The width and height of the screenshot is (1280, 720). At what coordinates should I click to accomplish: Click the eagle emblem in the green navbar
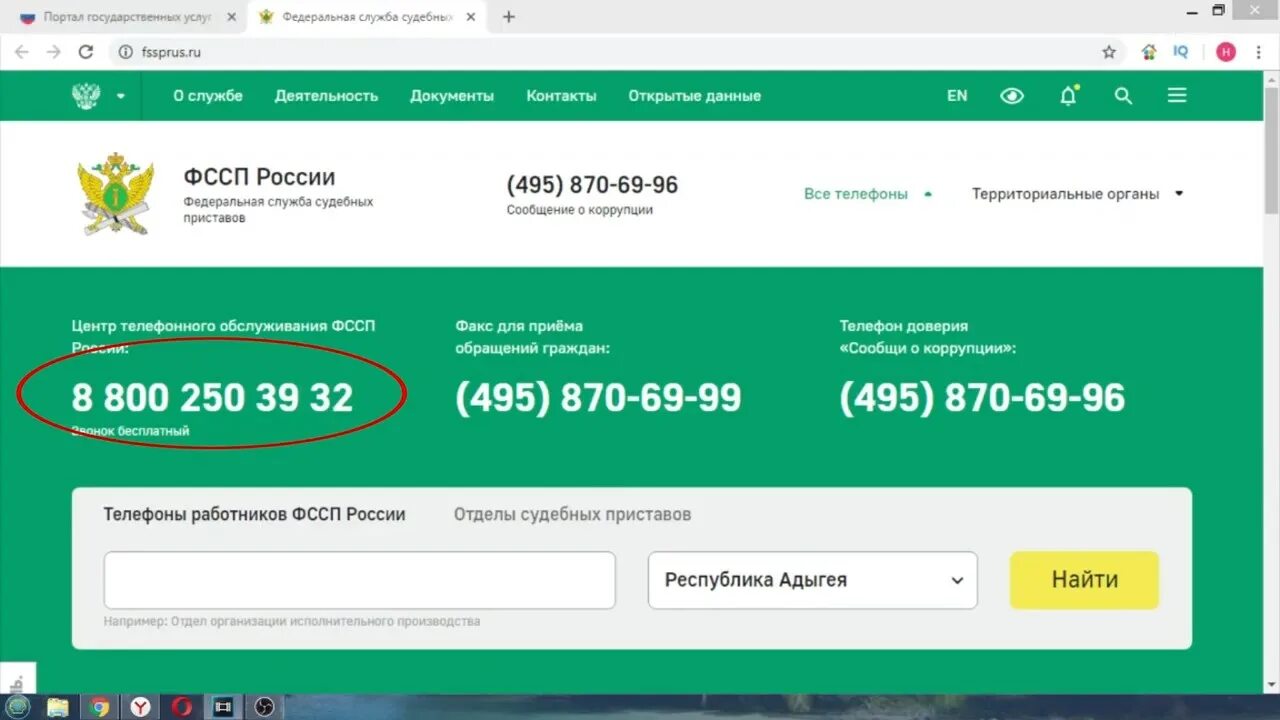coord(87,96)
